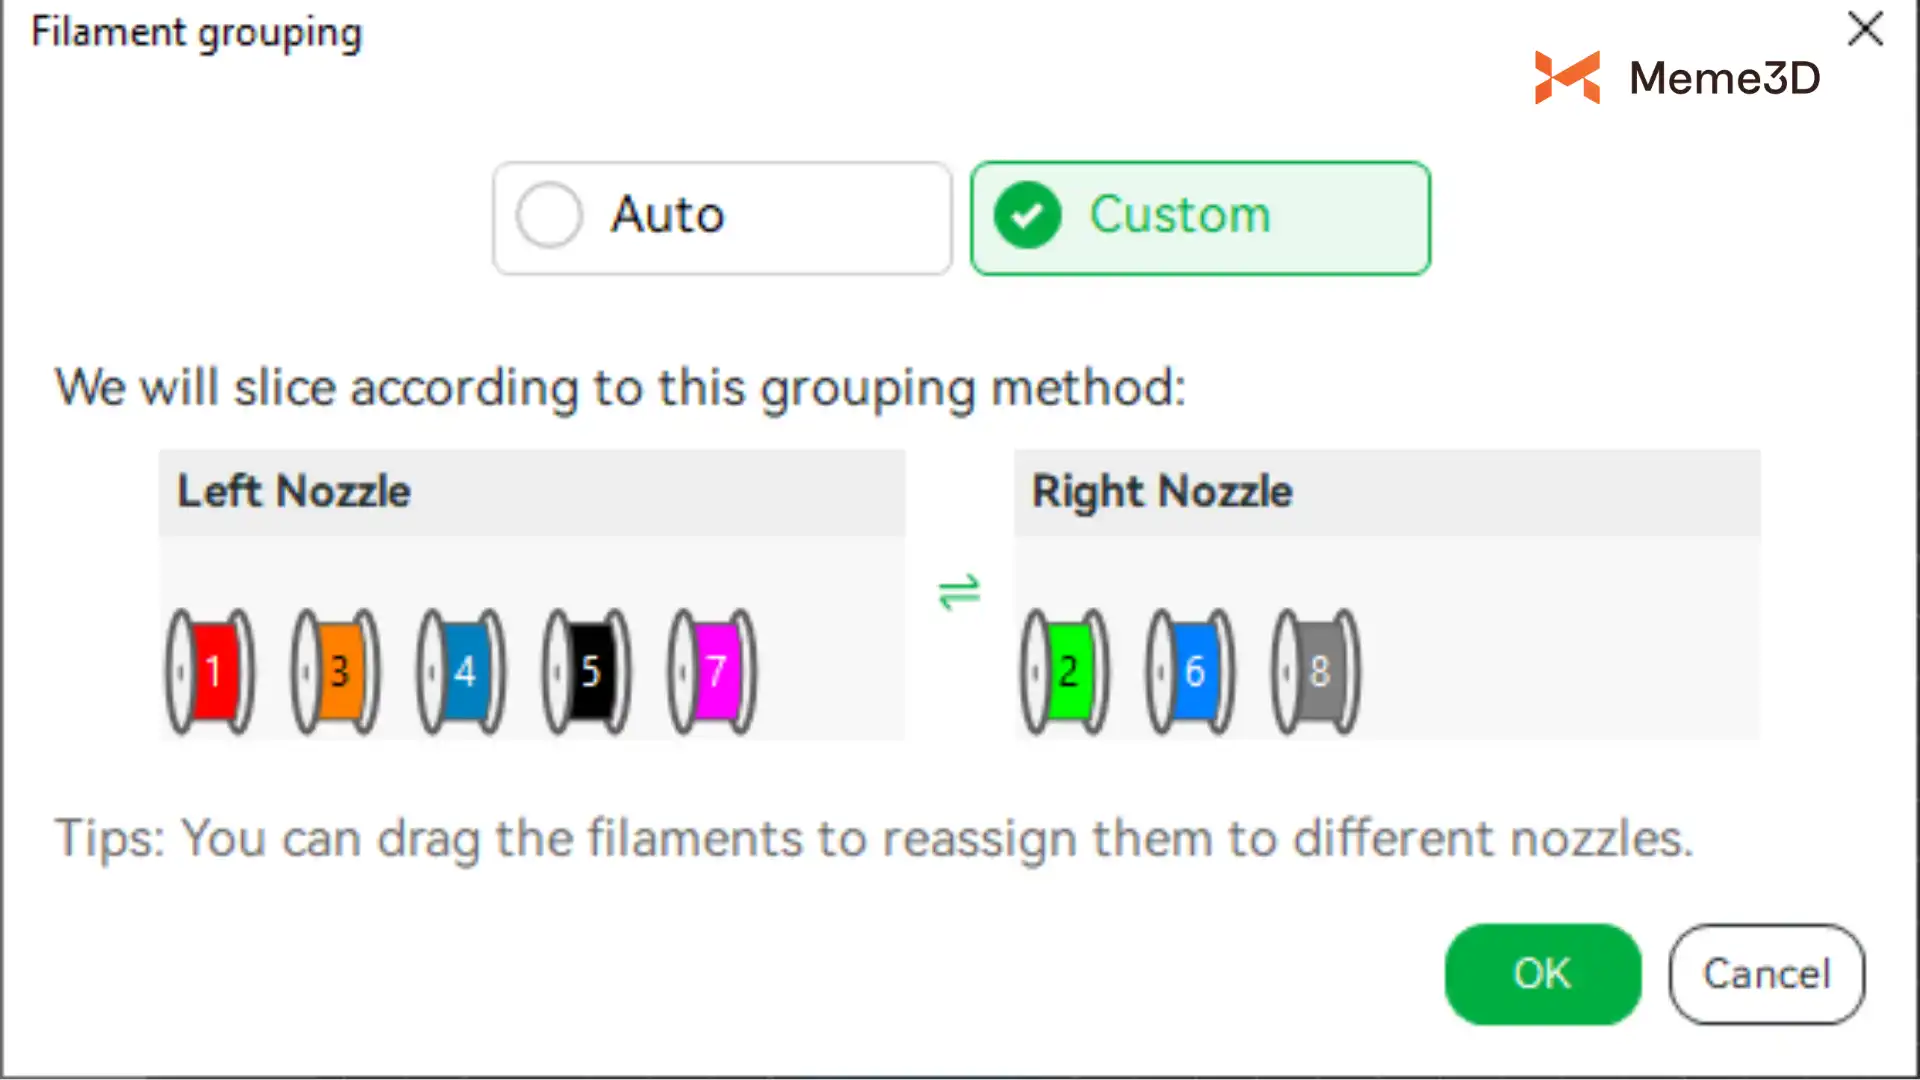This screenshot has width=1920, height=1080.
Task: Click the gray filament spool 8
Action: (1316, 671)
